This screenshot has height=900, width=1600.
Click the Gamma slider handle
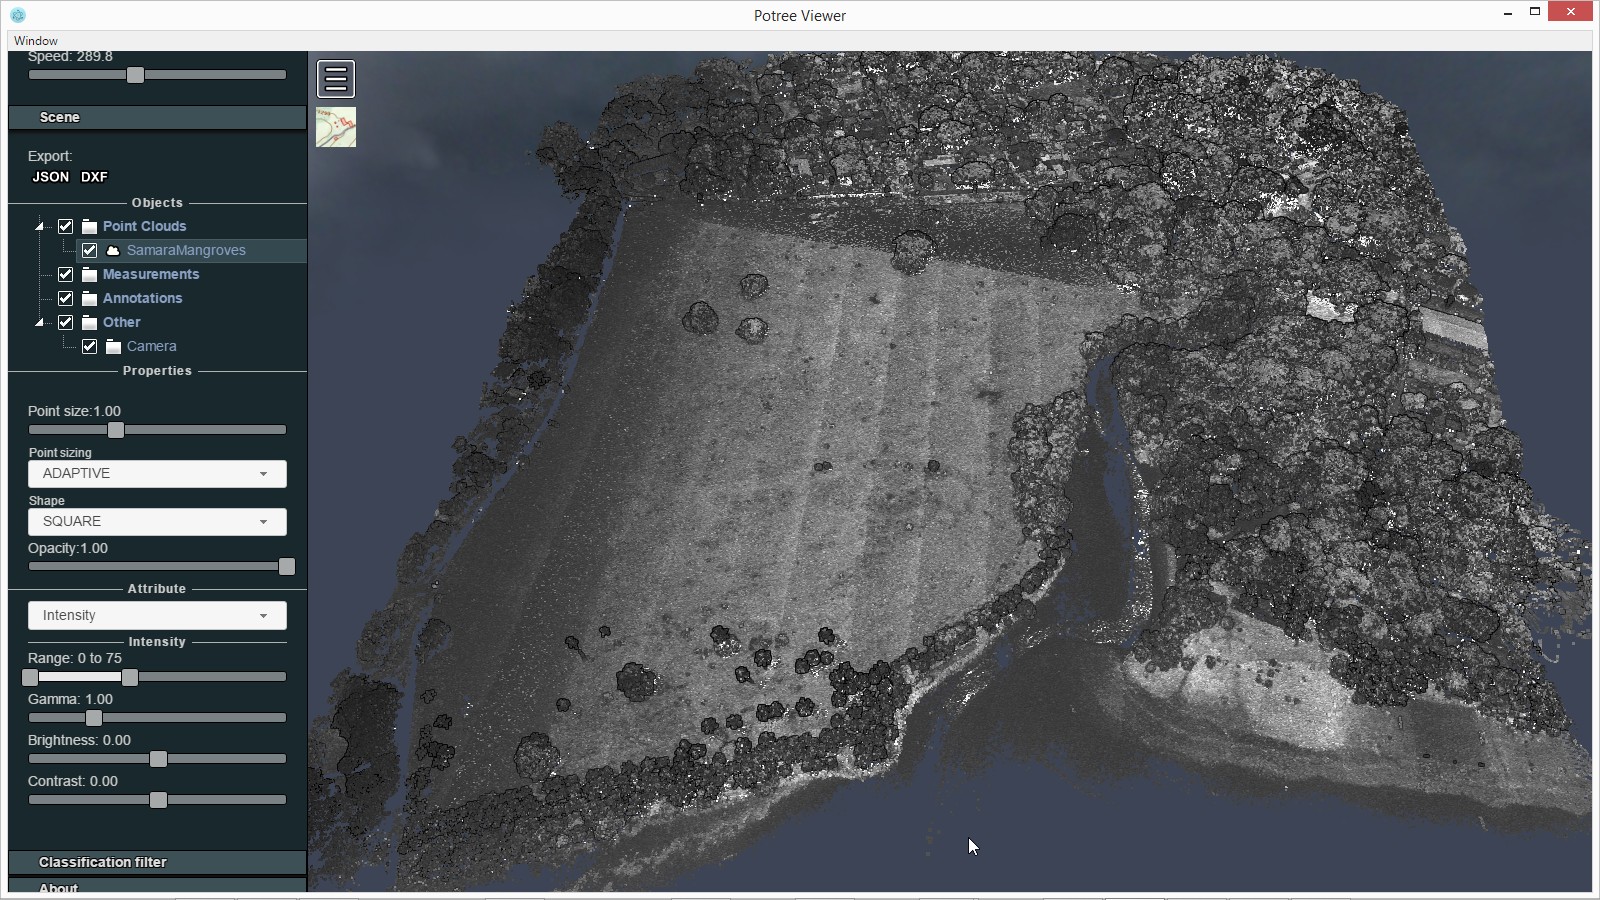click(94, 718)
